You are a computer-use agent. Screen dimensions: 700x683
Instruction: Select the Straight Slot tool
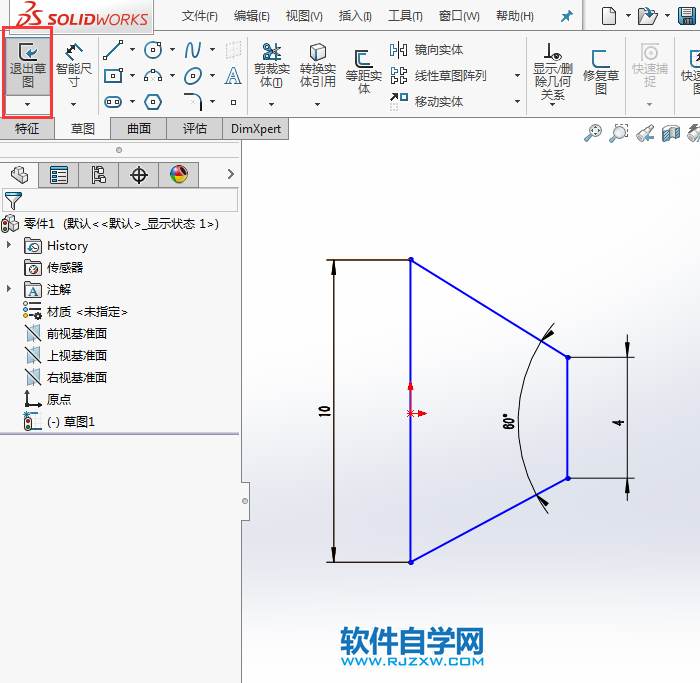click(113, 102)
